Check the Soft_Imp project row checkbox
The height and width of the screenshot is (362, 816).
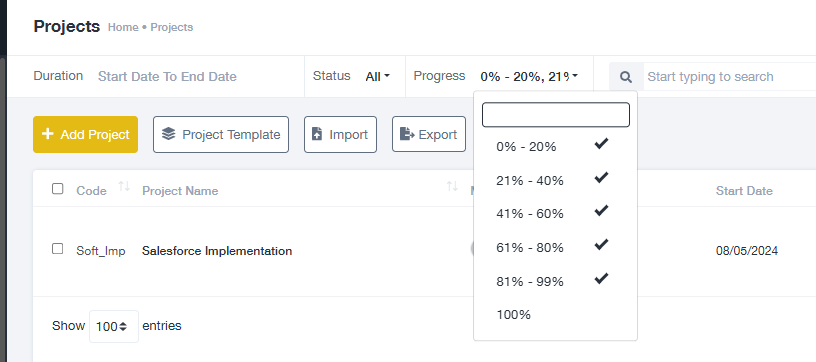58,249
